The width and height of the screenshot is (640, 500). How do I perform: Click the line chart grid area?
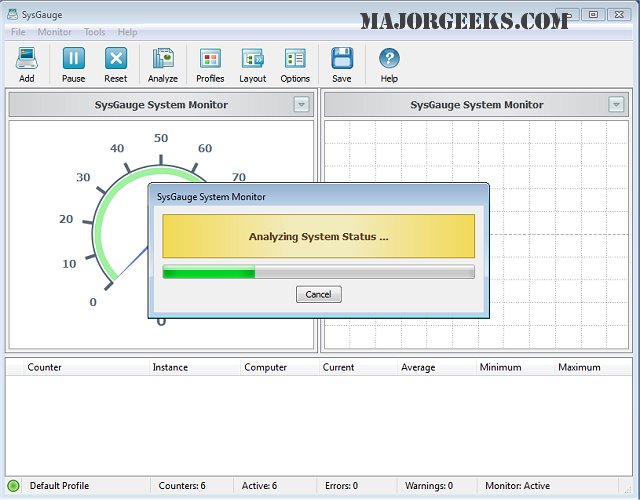pyautogui.click(x=476, y=235)
